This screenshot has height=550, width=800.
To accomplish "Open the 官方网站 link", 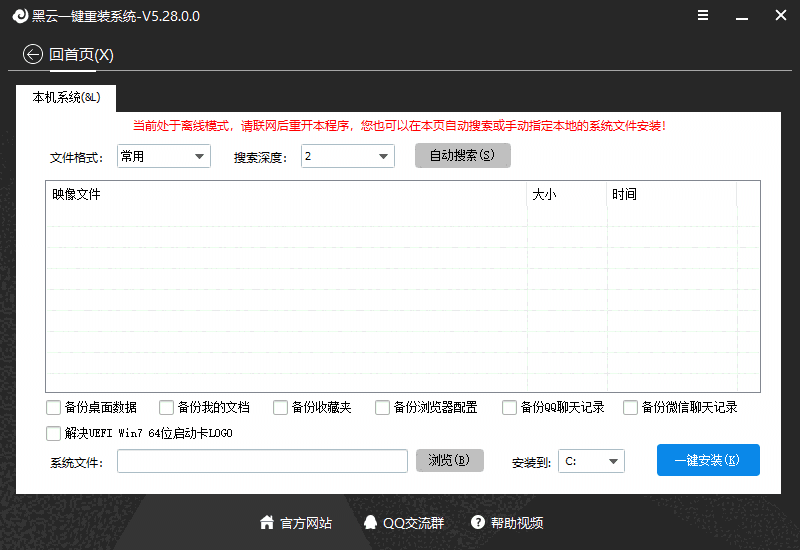I will [x=306, y=523].
